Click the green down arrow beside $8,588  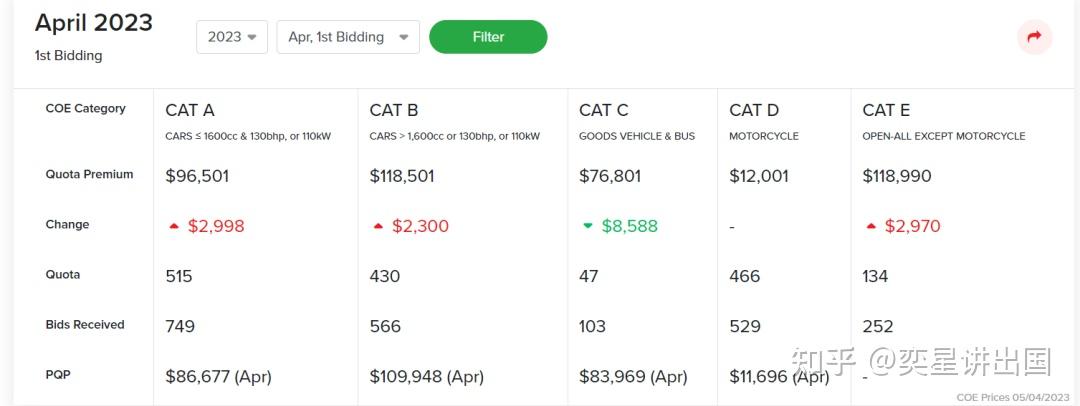(588, 225)
